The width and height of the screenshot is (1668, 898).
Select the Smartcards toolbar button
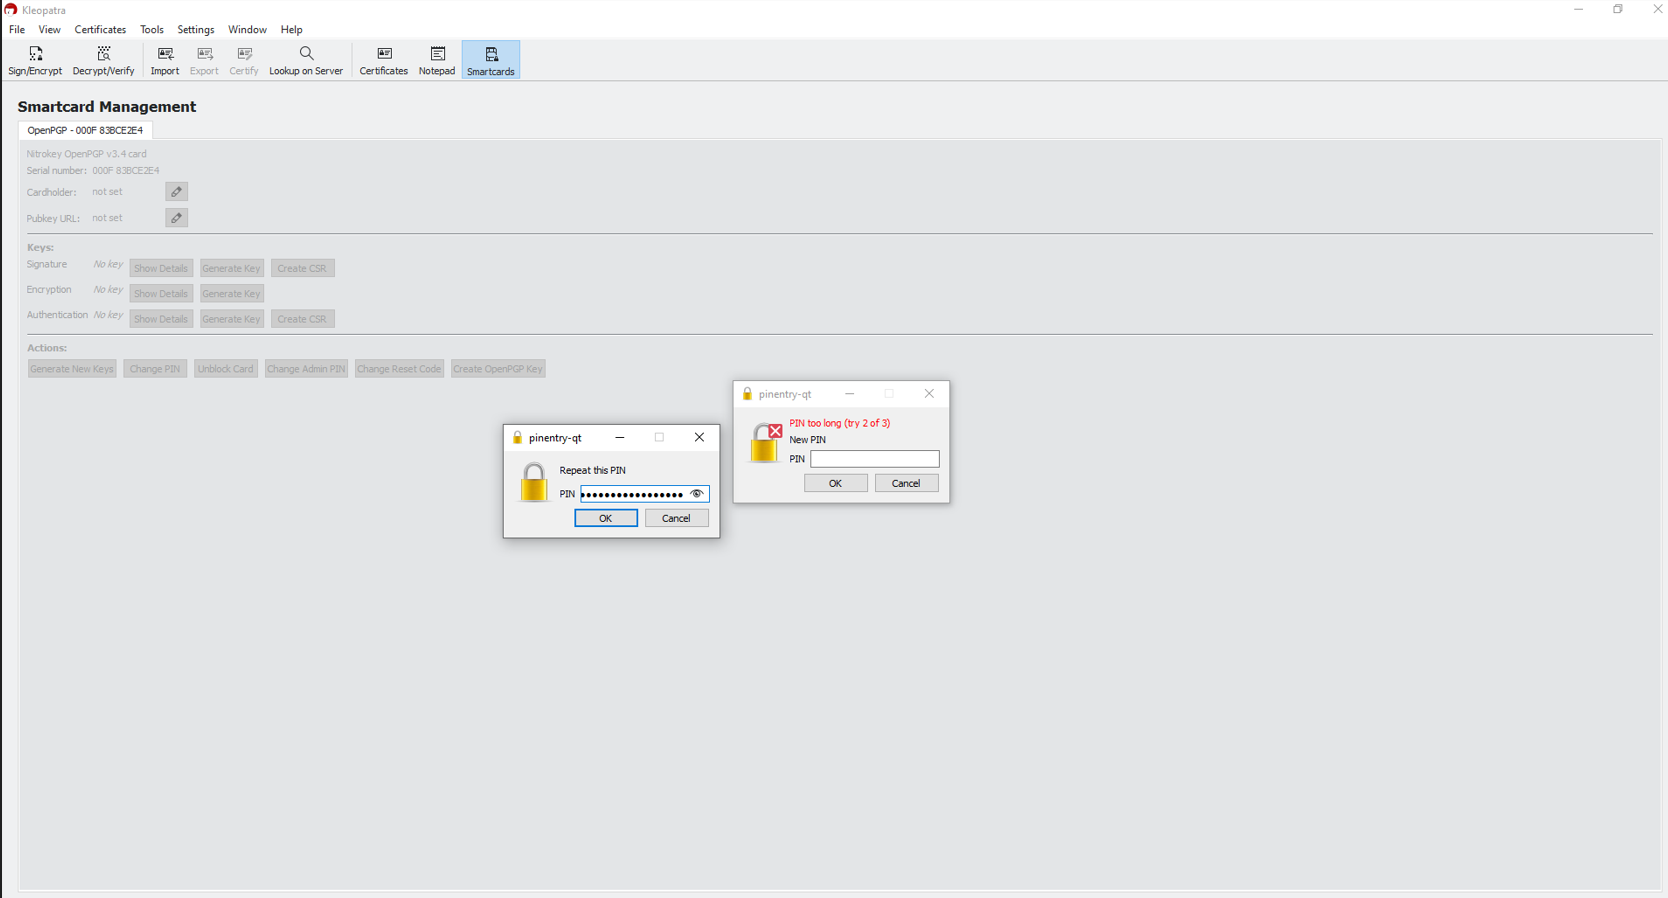[491, 60]
